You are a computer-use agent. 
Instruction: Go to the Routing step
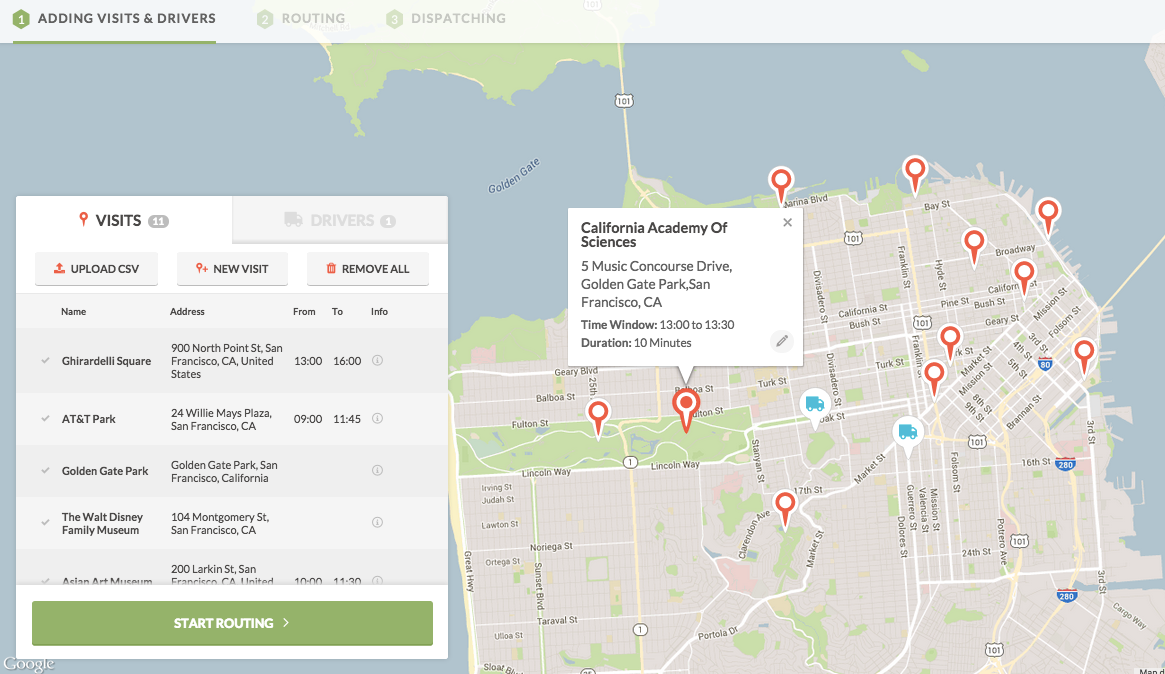(302, 19)
